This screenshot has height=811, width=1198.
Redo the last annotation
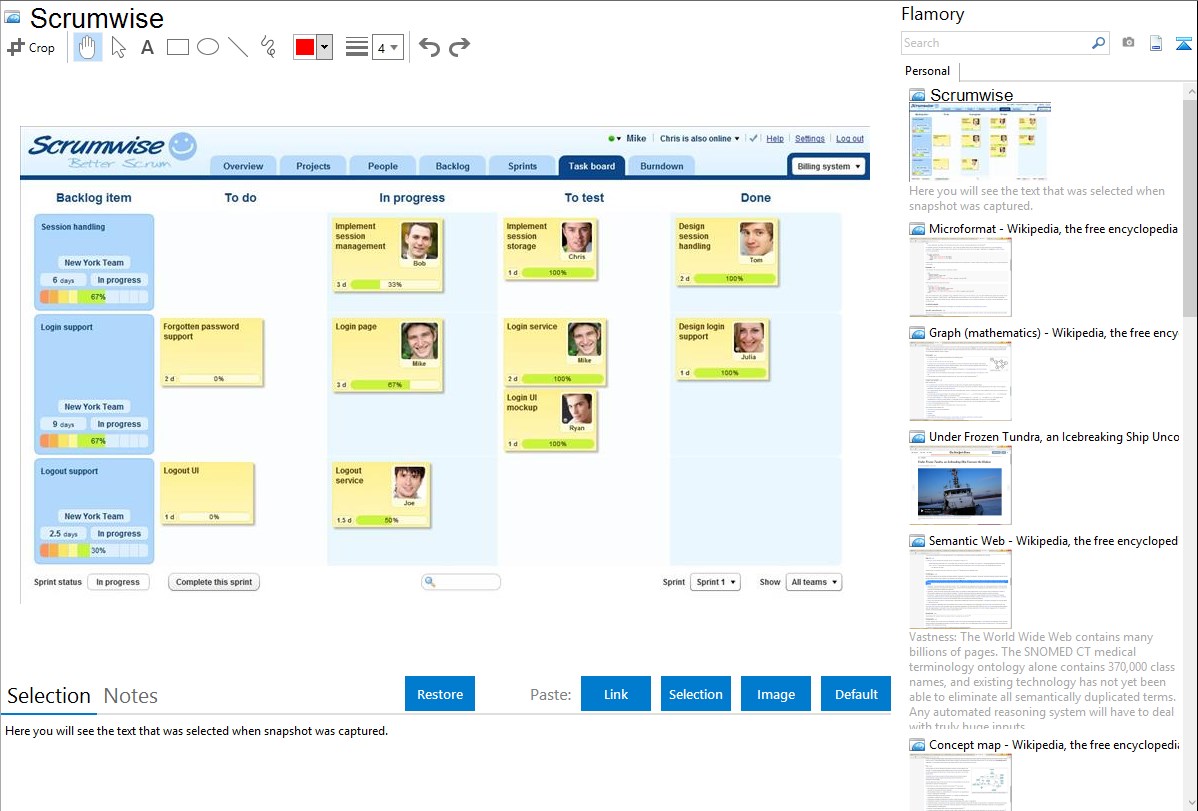(459, 47)
